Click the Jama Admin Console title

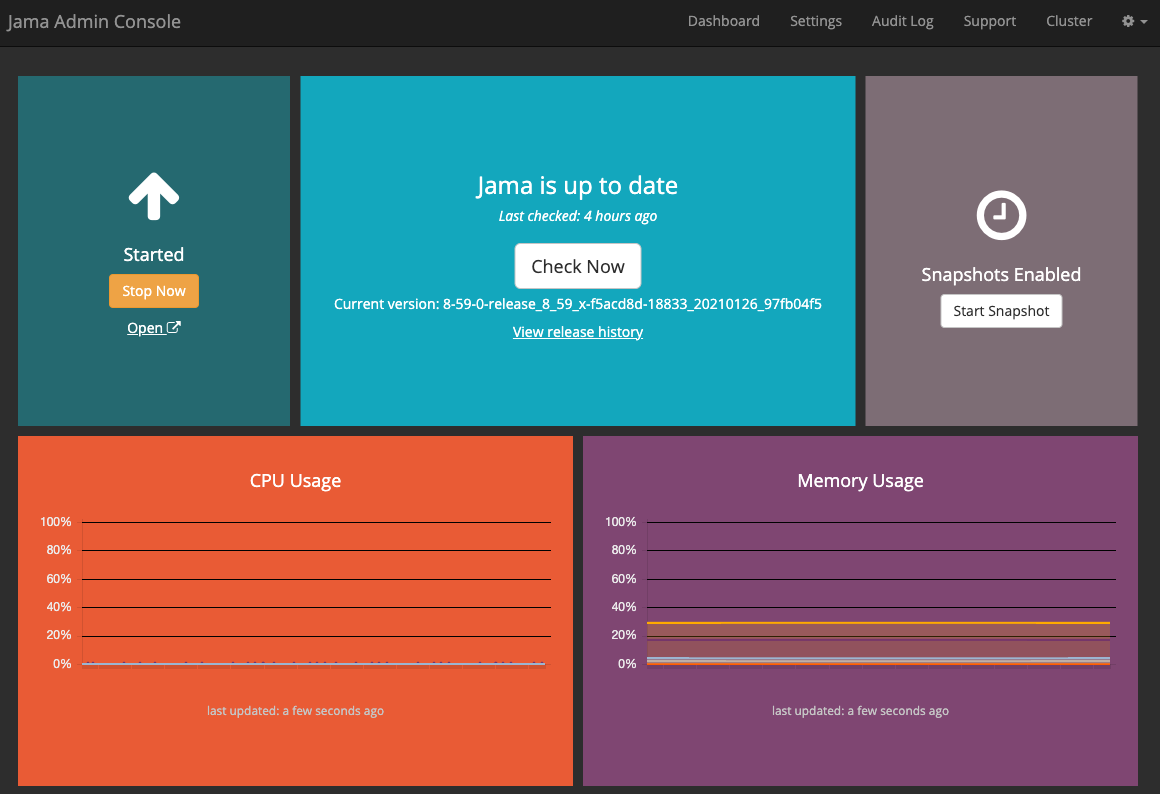click(x=94, y=21)
